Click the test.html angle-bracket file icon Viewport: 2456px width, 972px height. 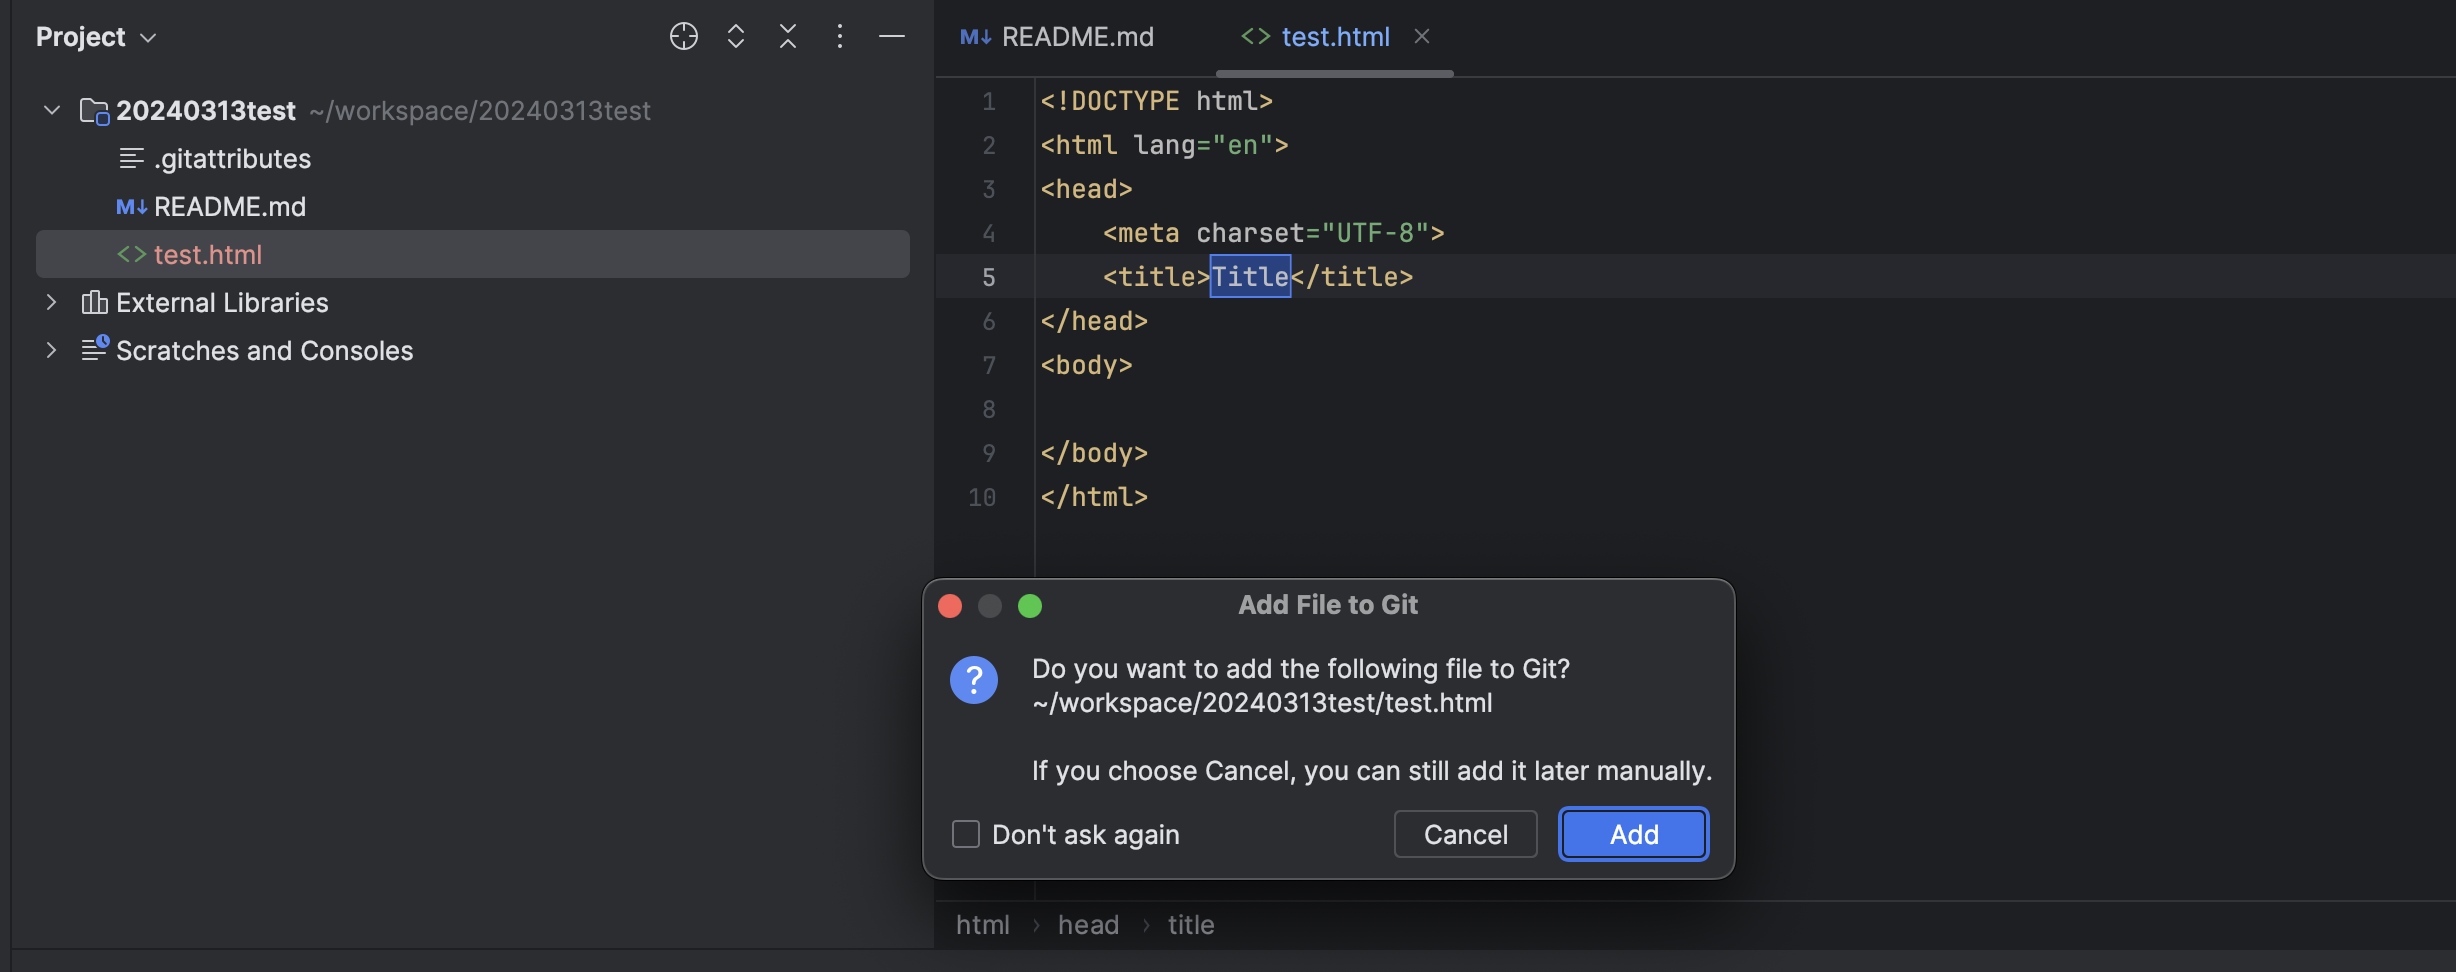pos(131,254)
